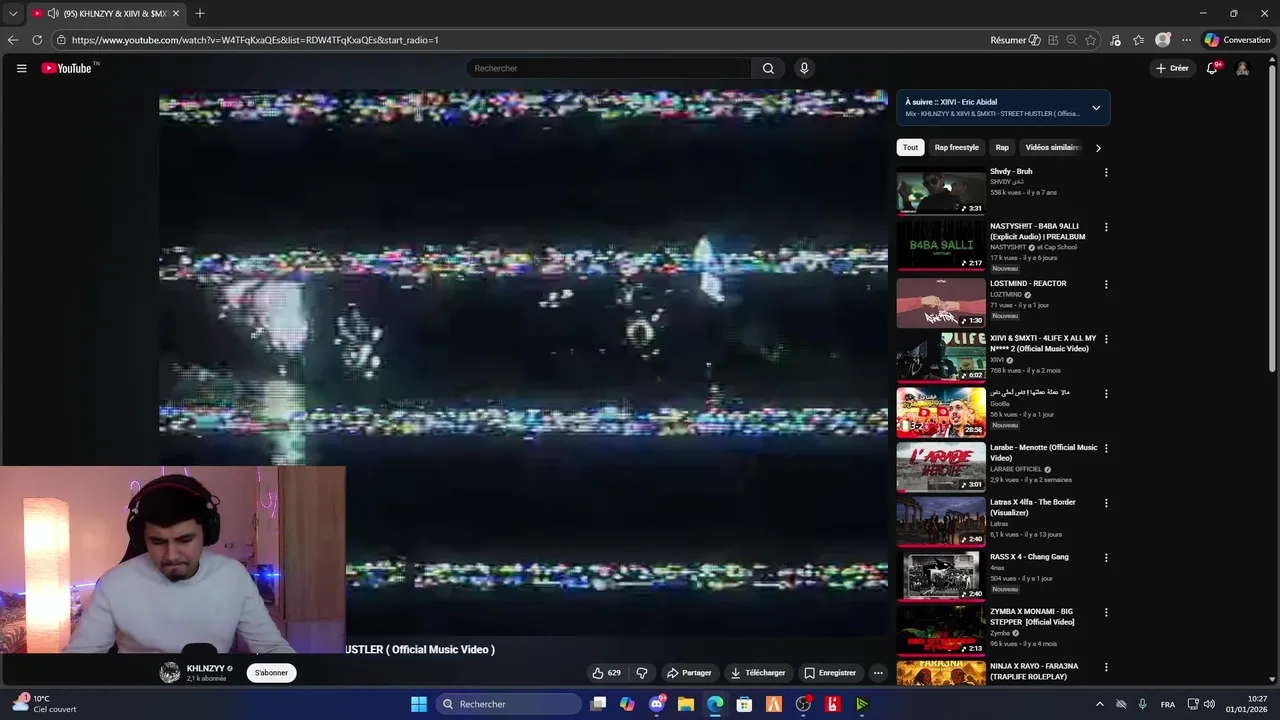Viewport: 1280px width, 720px height.
Task: Open the NASTYSH!IT - B4BA 9ALLI thumbnail
Action: (x=941, y=247)
